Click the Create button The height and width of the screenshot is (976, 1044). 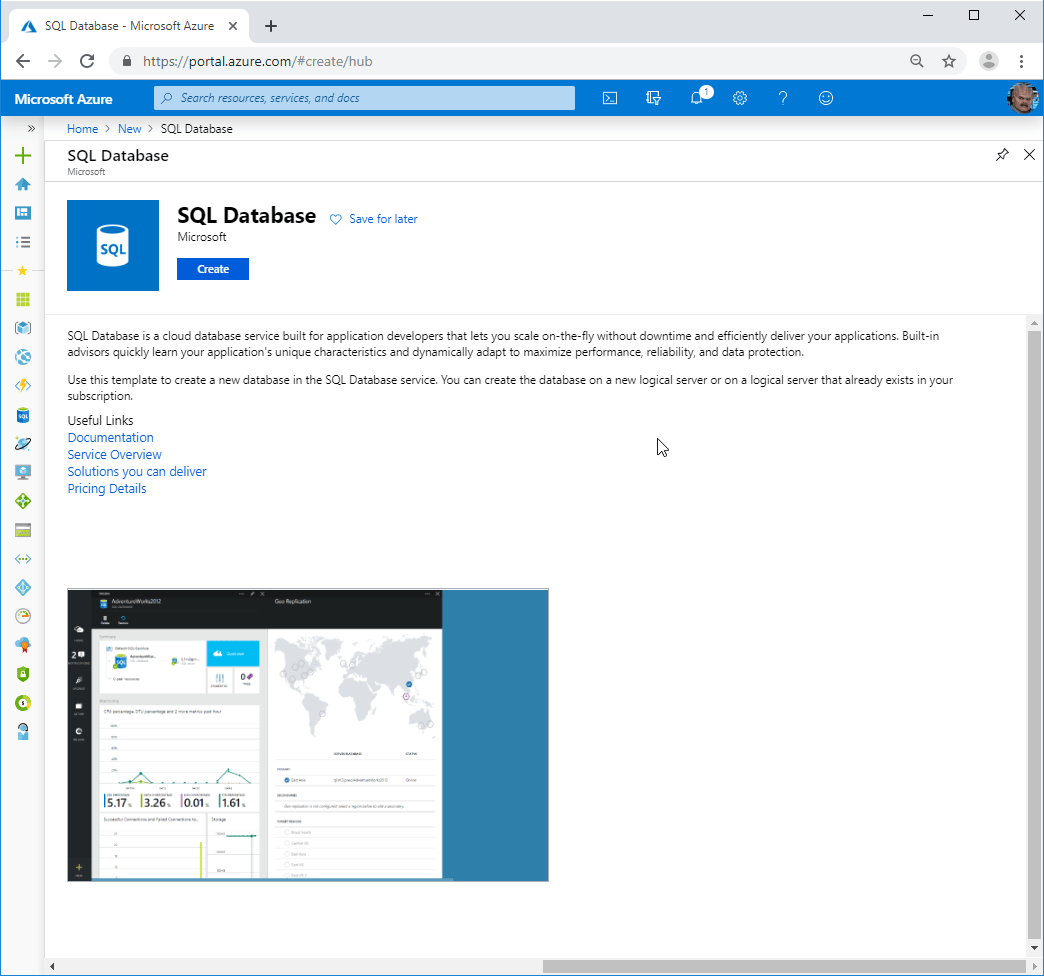(213, 269)
